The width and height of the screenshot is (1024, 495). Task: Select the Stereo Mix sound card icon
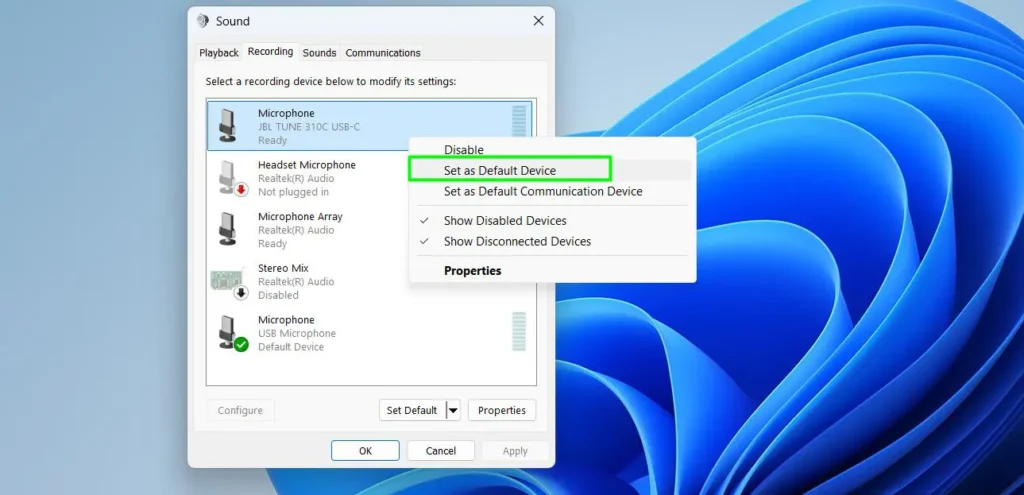(x=229, y=282)
